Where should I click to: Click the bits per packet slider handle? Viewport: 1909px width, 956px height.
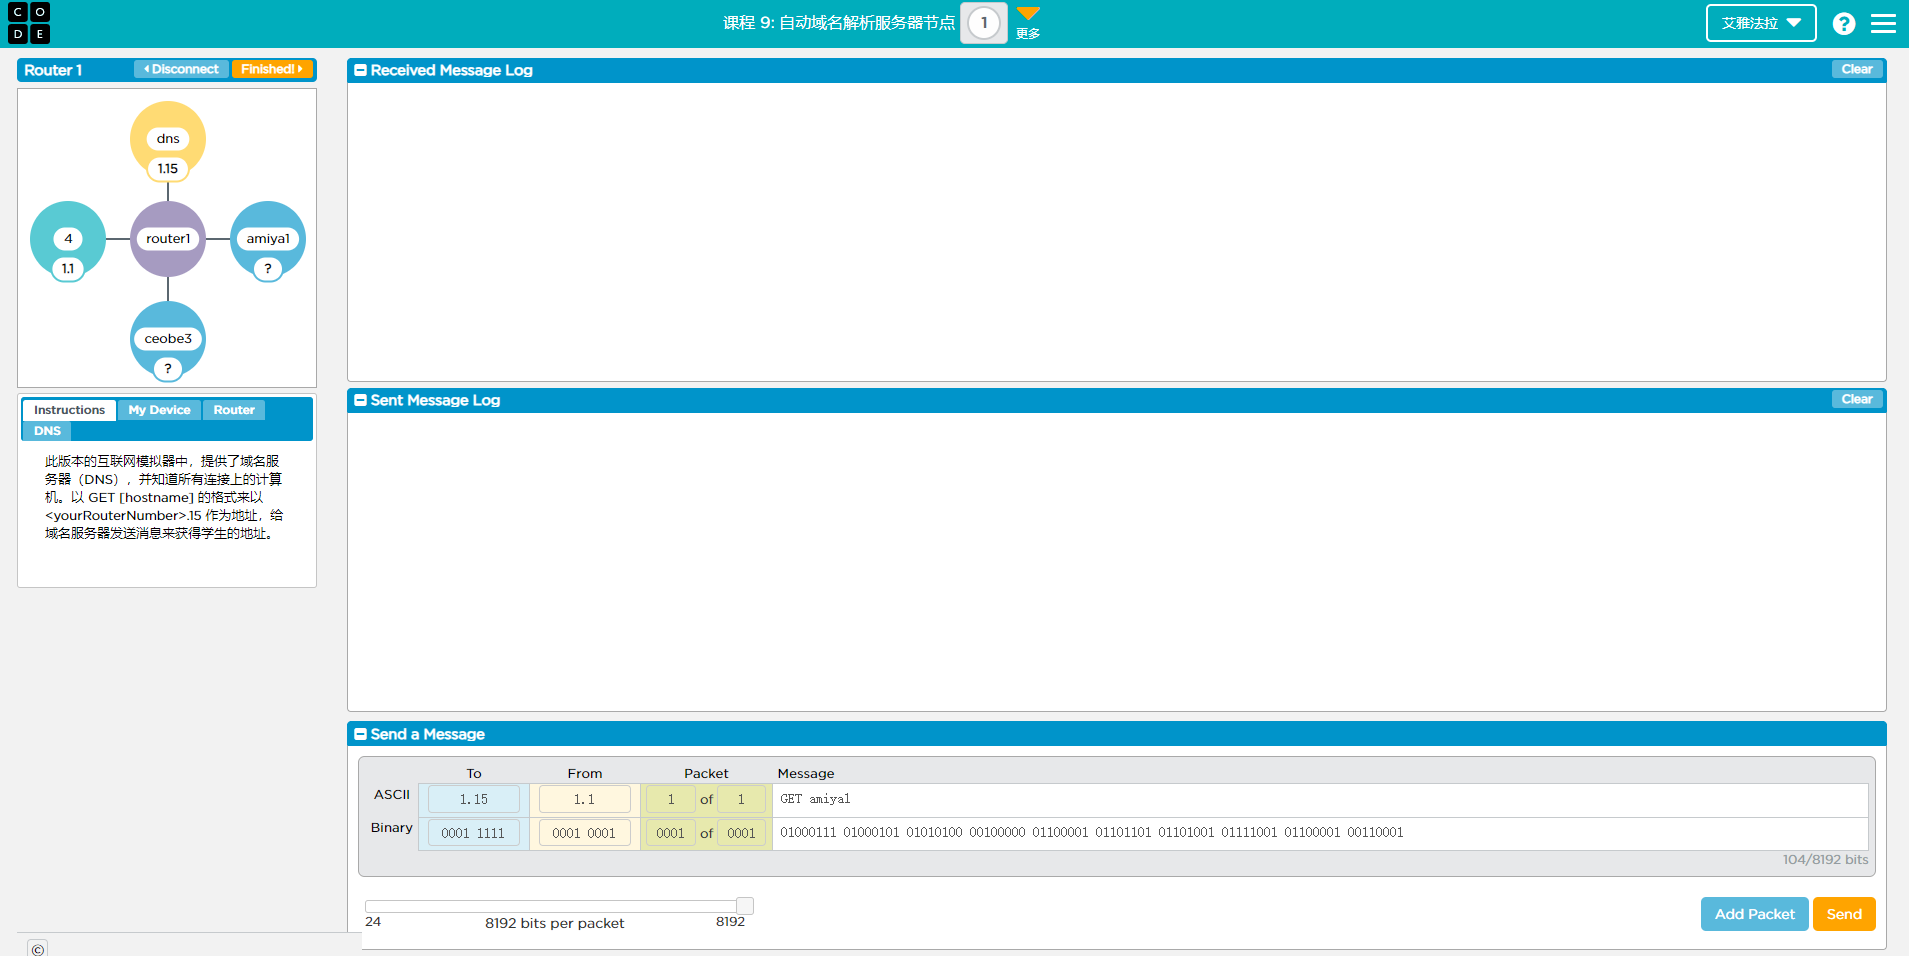click(745, 905)
